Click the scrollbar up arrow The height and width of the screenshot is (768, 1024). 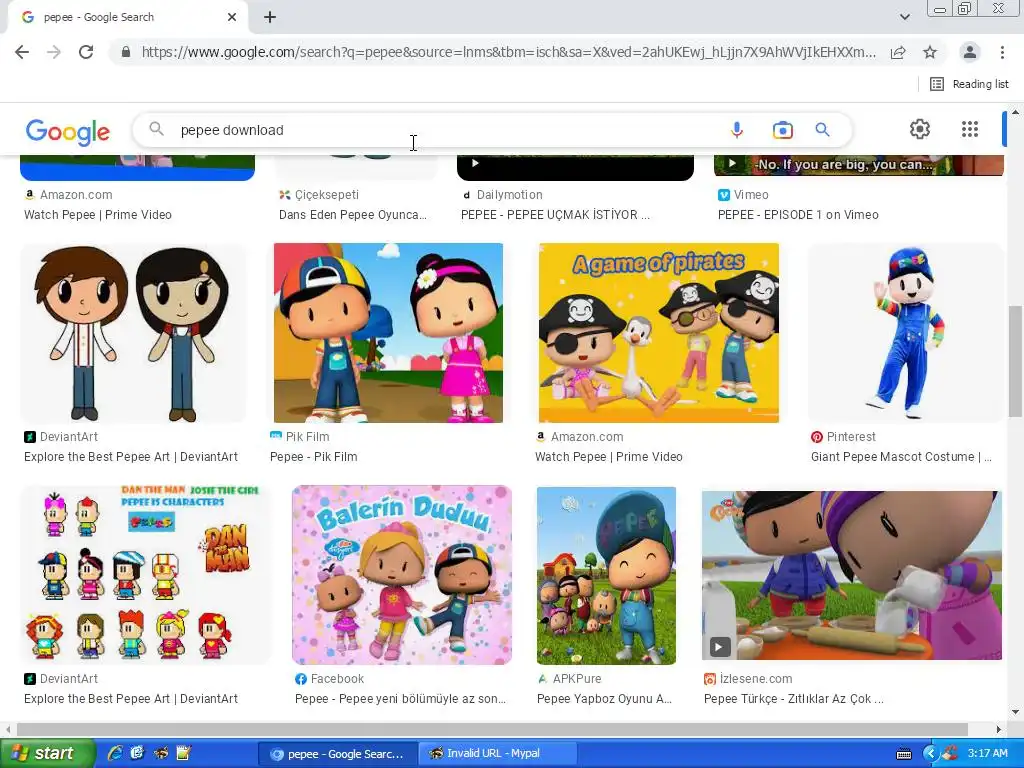point(1015,112)
